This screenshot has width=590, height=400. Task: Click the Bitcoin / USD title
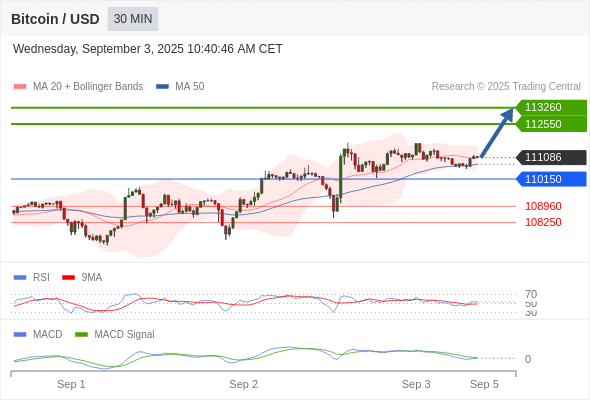55,19
